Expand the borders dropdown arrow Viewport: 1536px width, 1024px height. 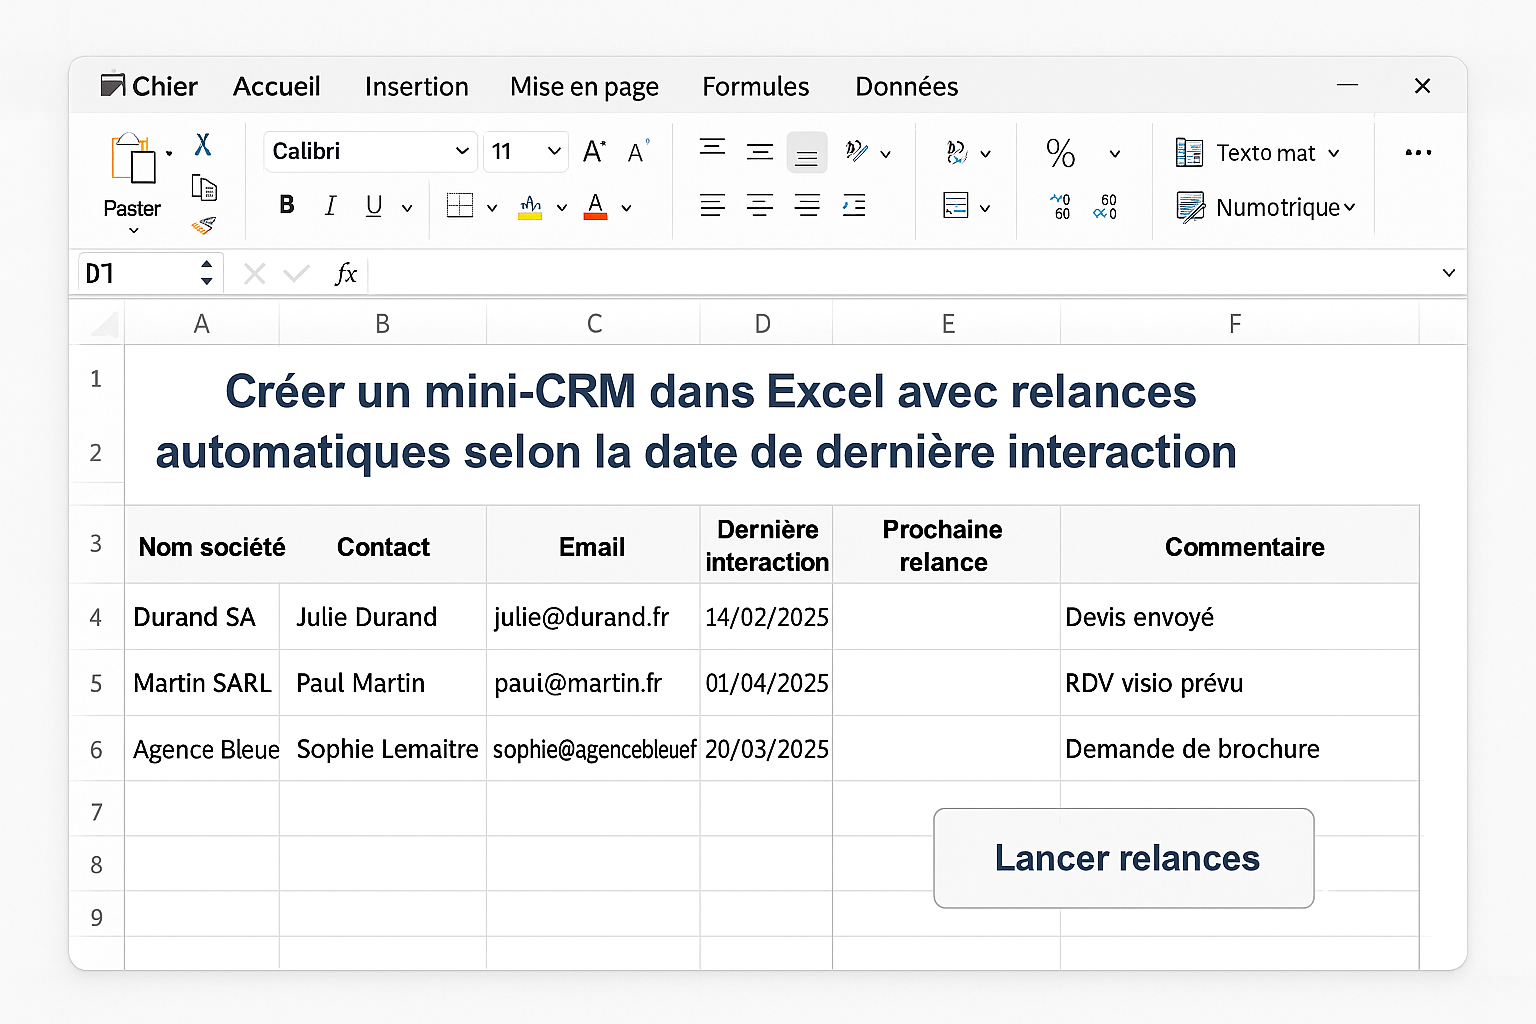[x=492, y=207]
